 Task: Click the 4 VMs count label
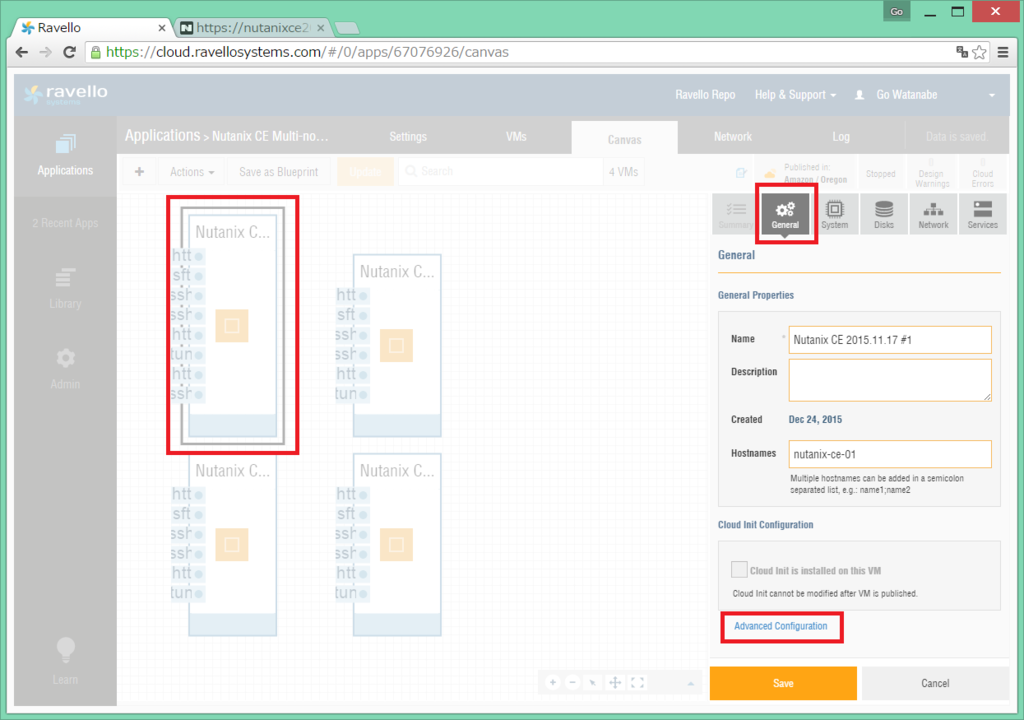pos(623,172)
